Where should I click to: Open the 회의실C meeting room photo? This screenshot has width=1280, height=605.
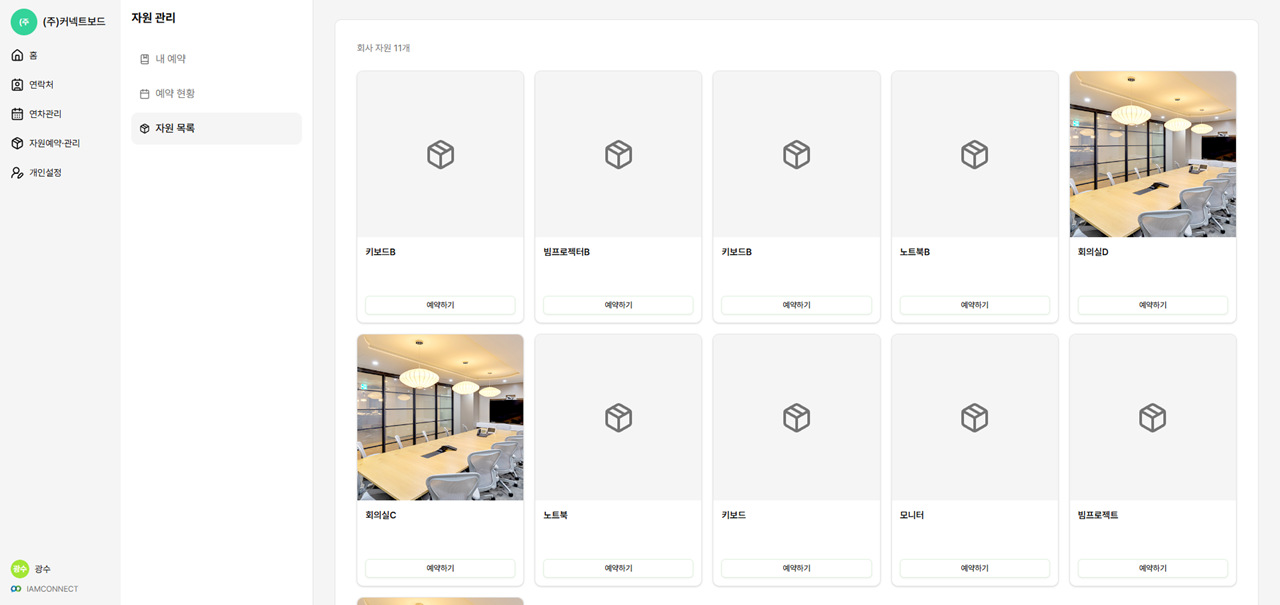[440, 417]
